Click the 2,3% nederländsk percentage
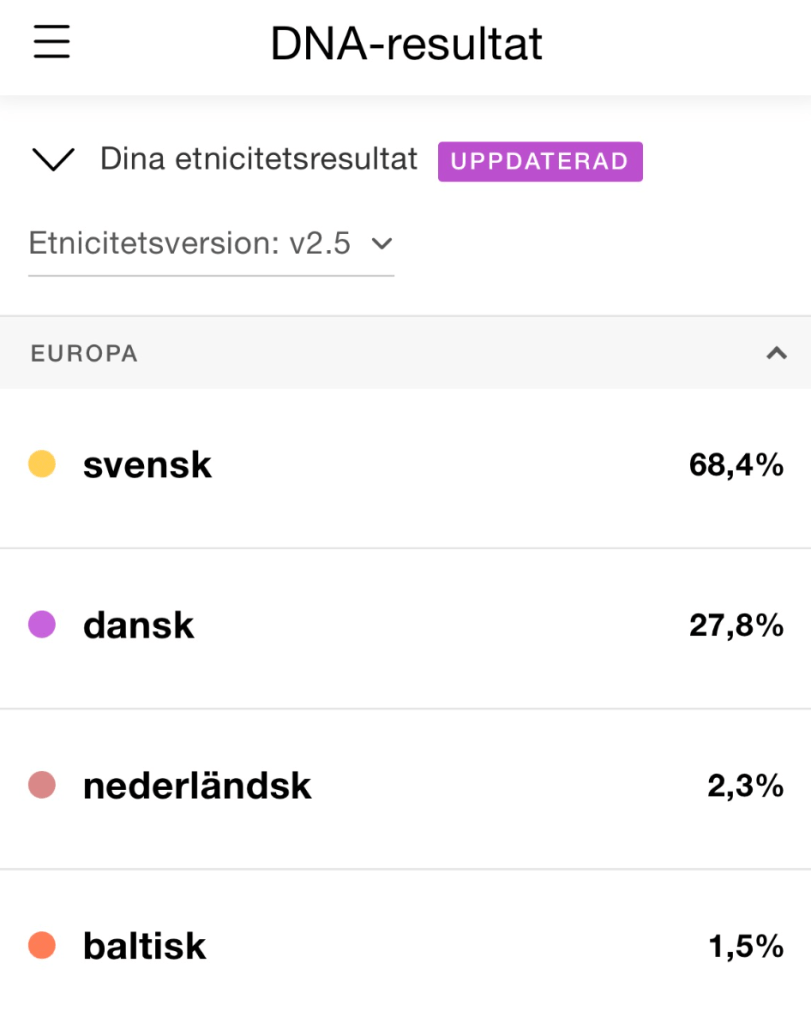The width and height of the screenshot is (811, 1023). coord(745,787)
